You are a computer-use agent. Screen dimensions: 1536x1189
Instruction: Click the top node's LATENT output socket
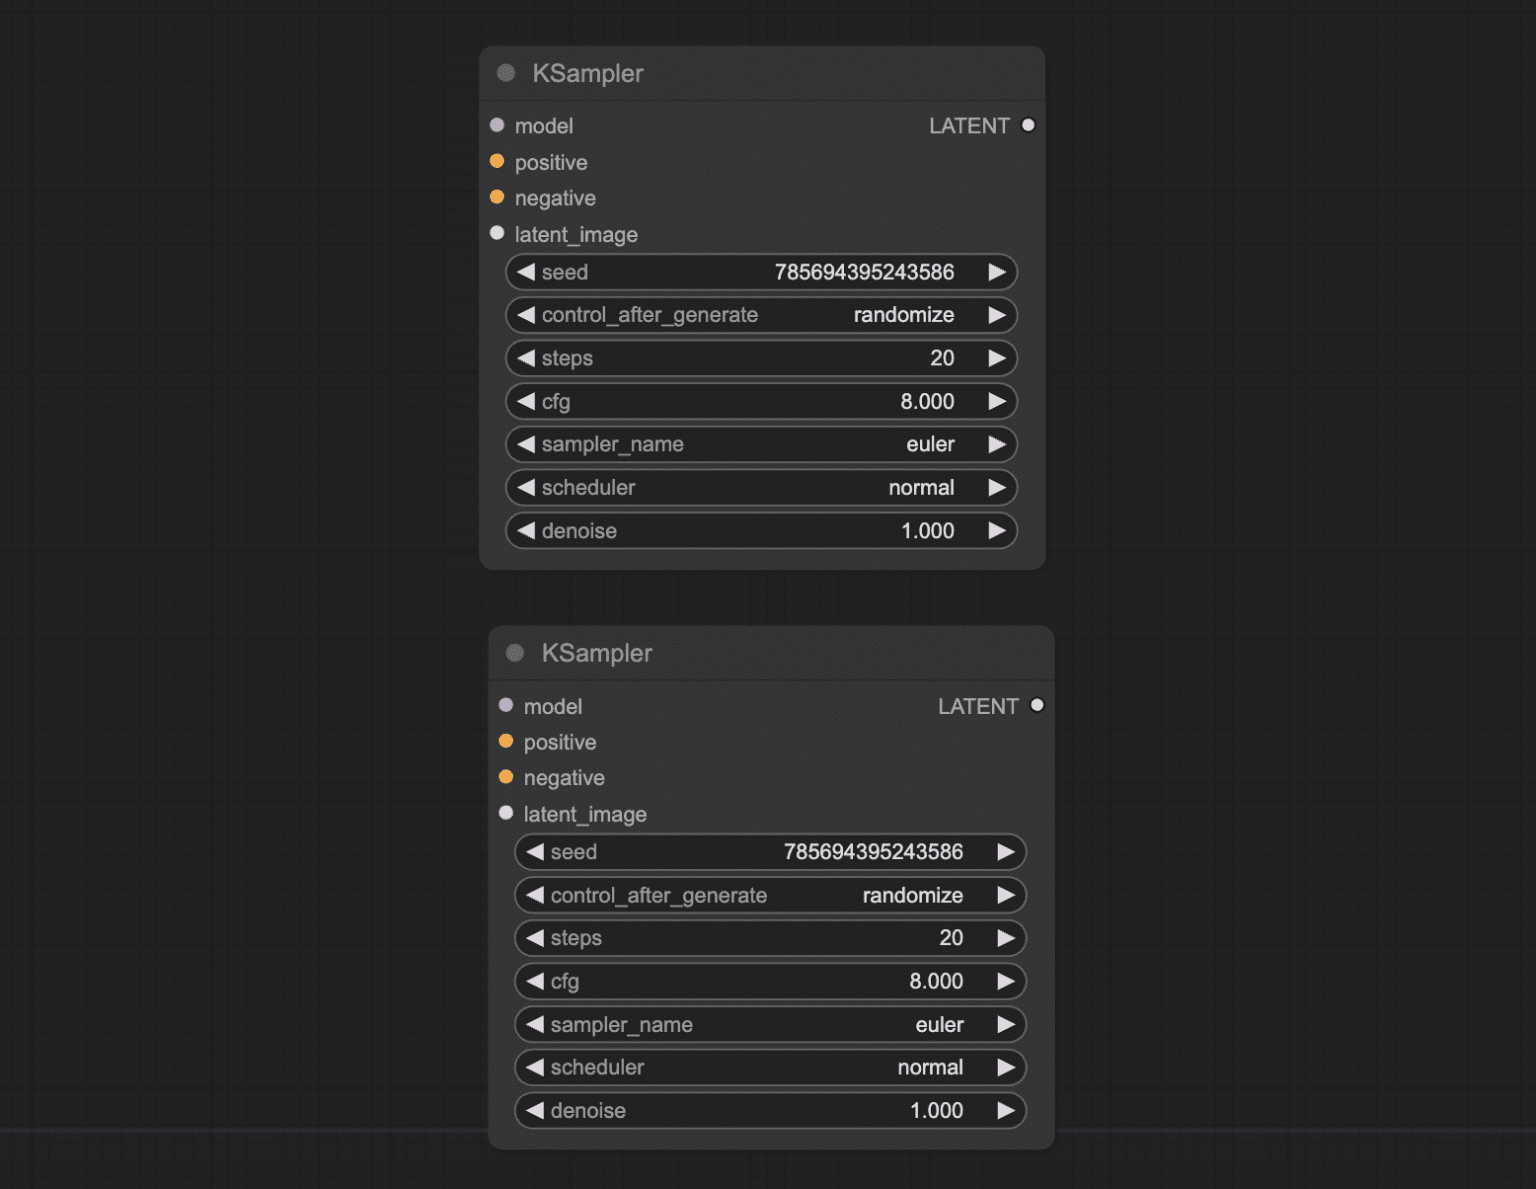click(x=1028, y=125)
